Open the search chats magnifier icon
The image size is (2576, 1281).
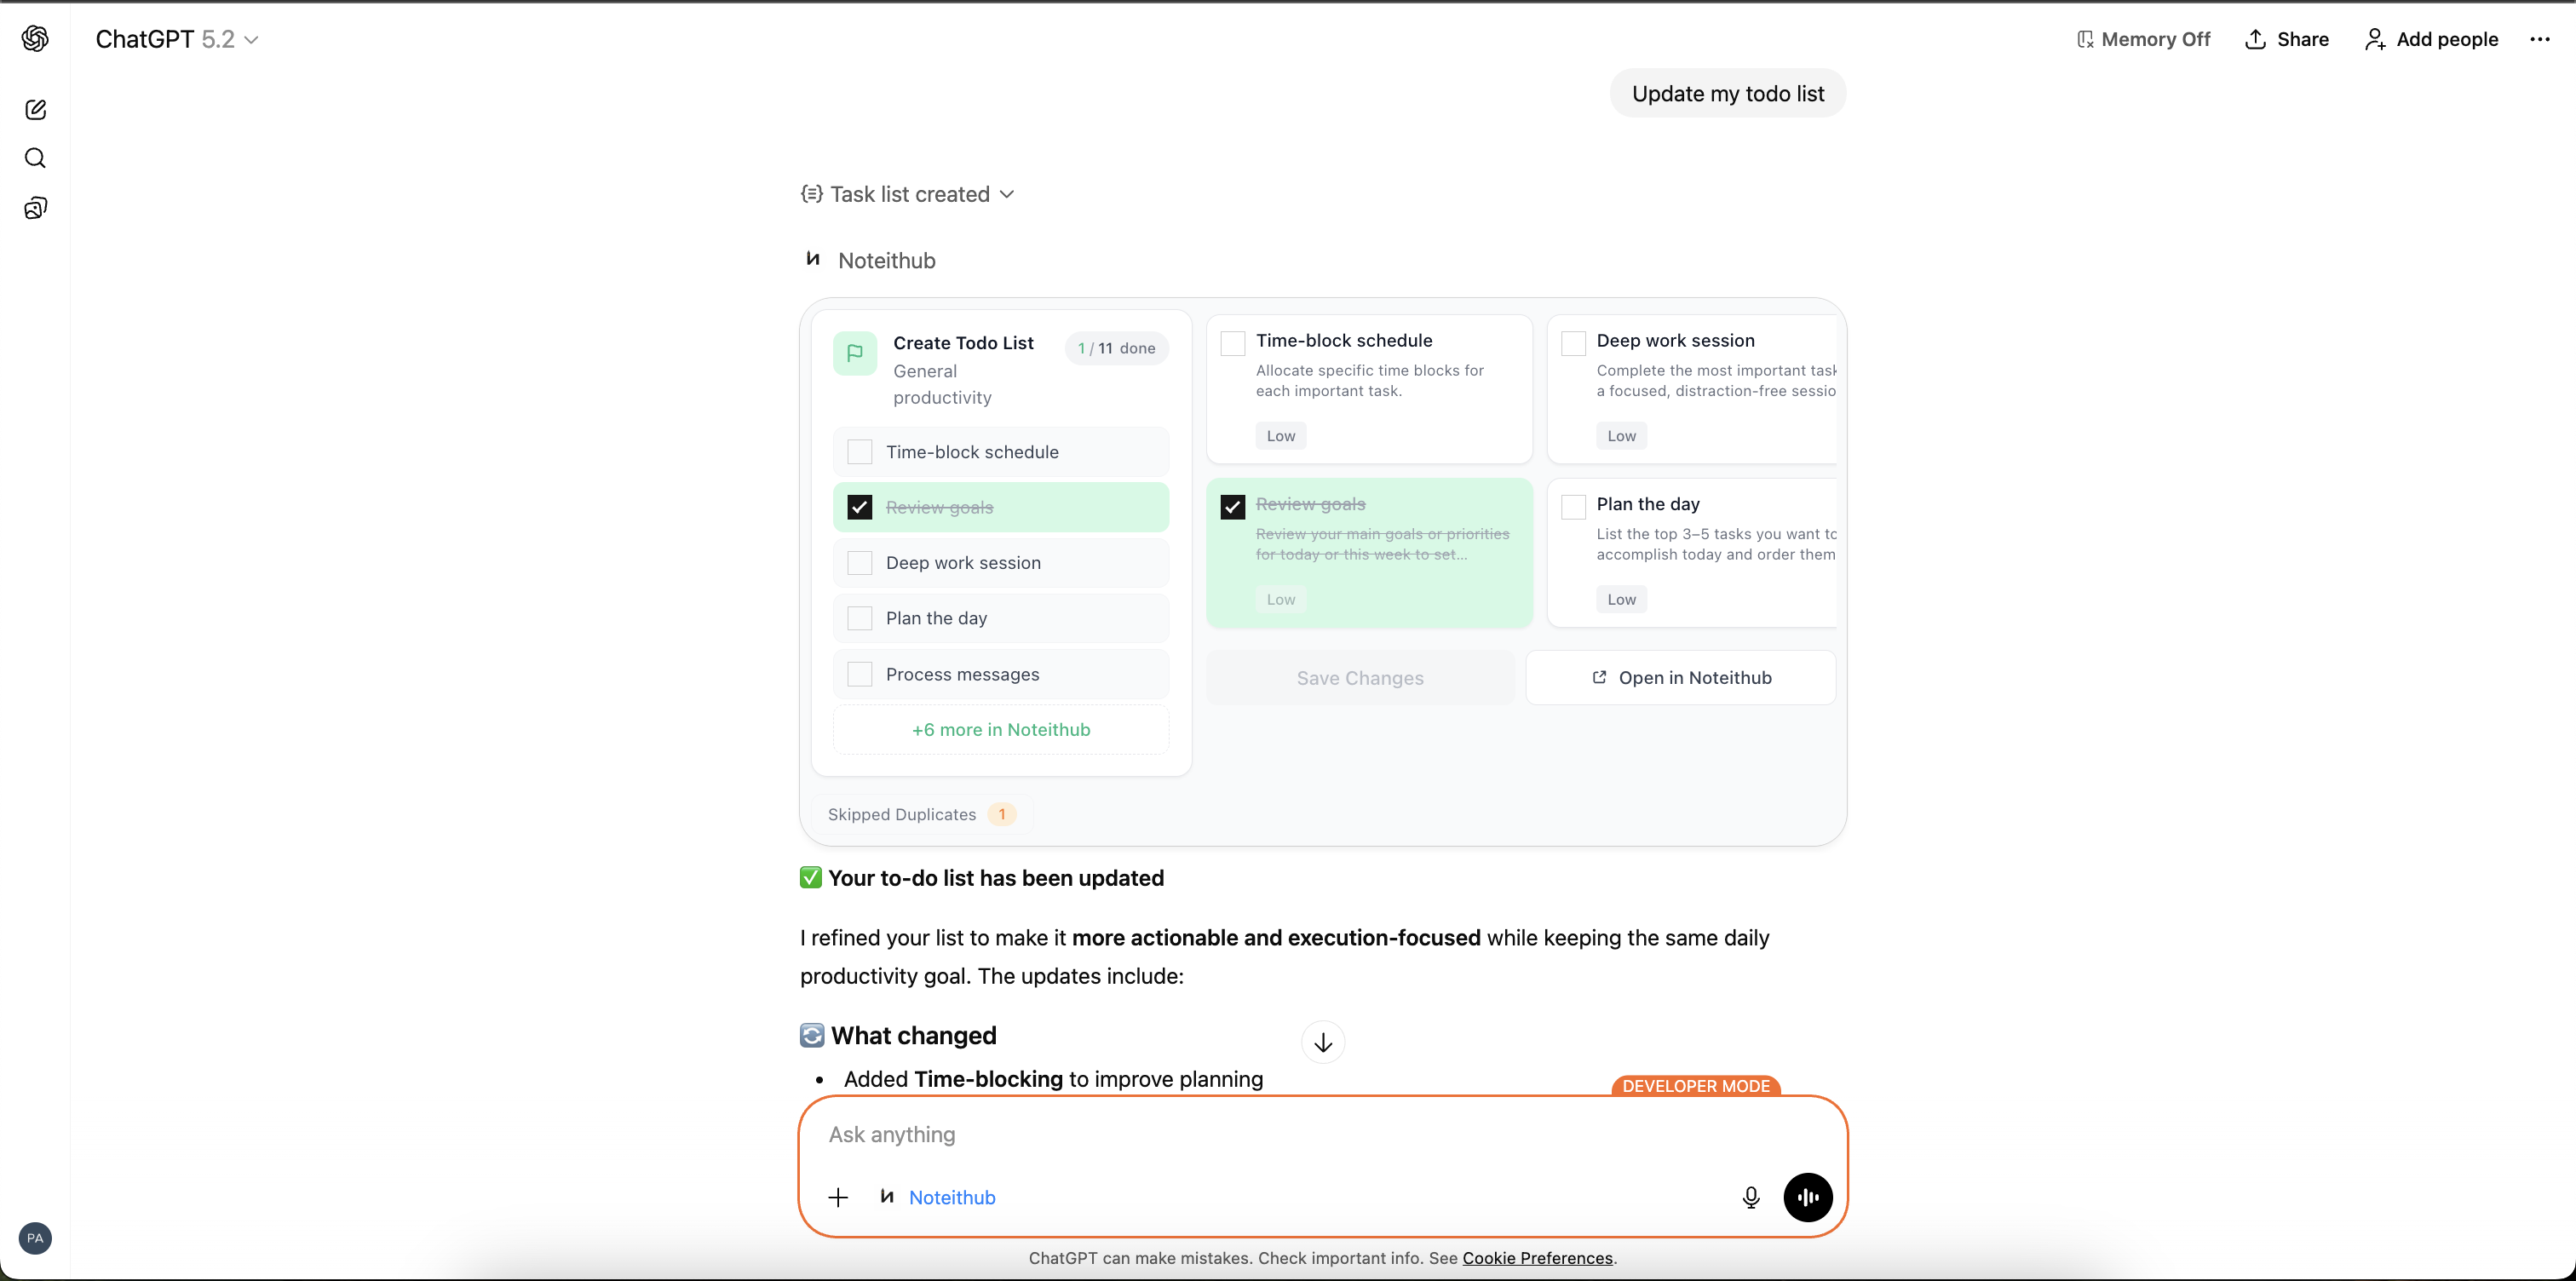click(x=35, y=158)
